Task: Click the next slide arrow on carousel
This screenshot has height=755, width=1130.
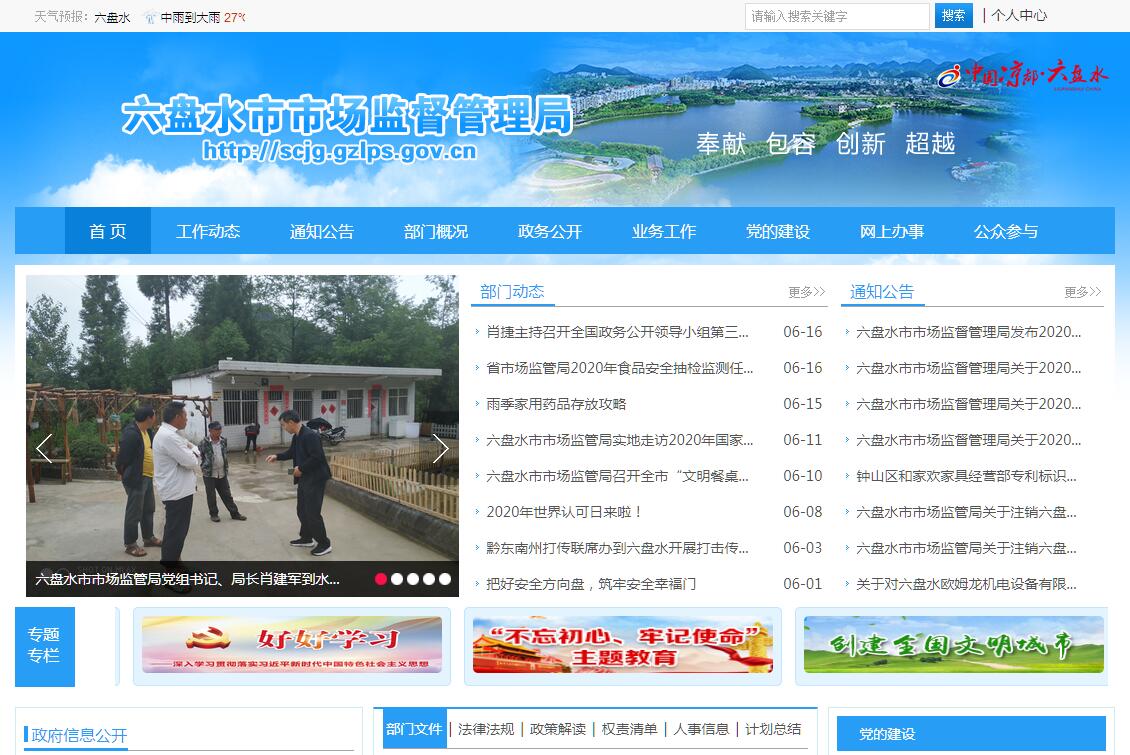Action: [x=441, y=449]
